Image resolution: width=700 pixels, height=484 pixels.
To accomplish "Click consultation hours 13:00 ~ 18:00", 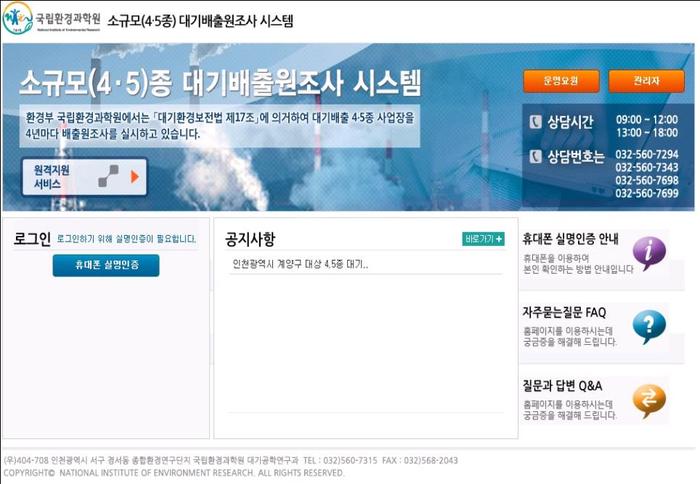I will tap(647, 133).
